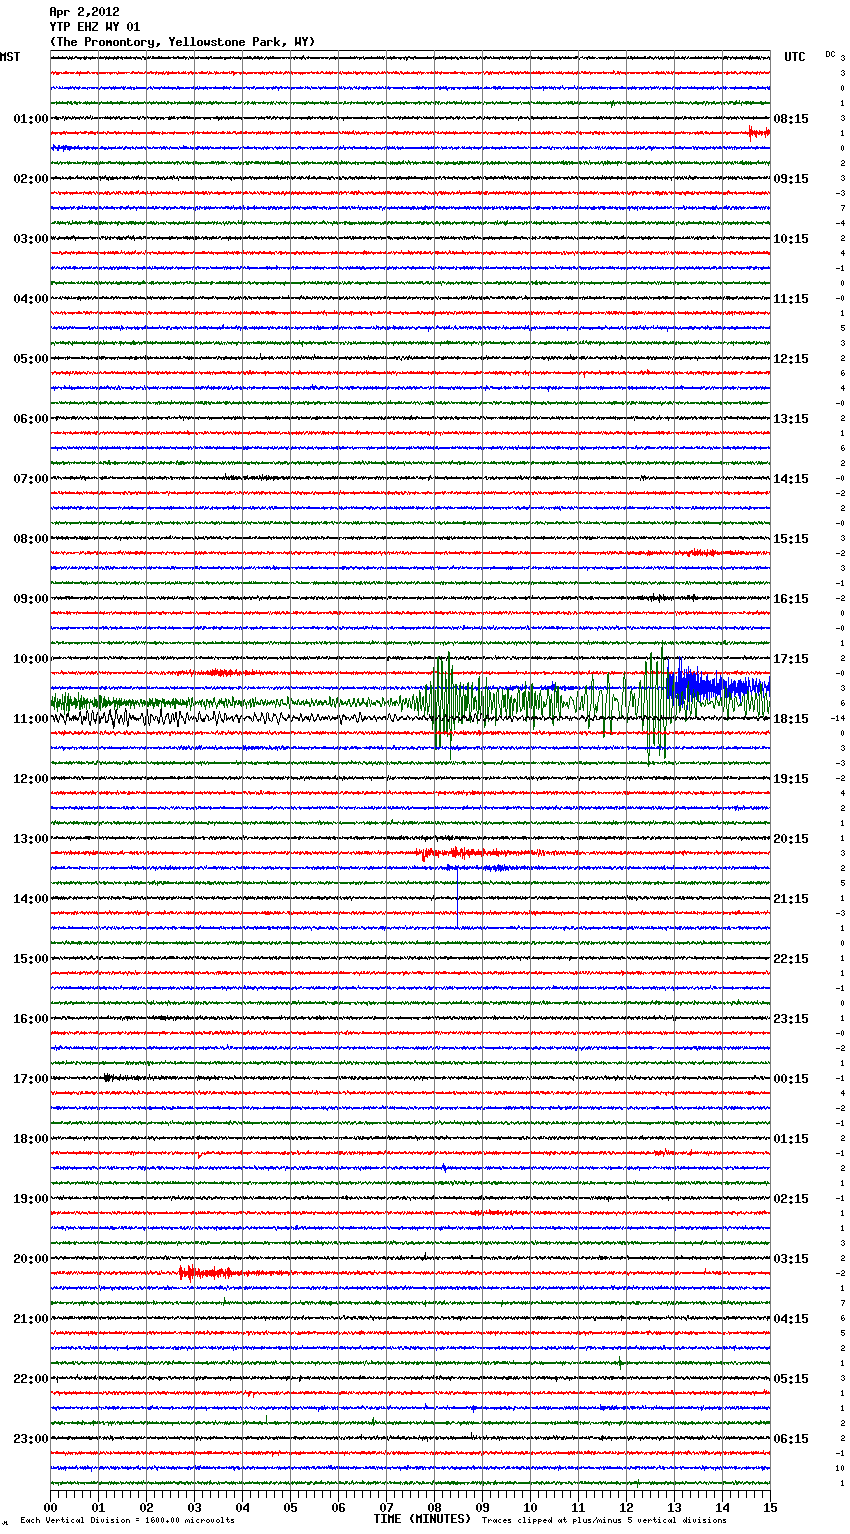Click the 14:15 UTC time label

pyautogui.click(x=791, y=479)
